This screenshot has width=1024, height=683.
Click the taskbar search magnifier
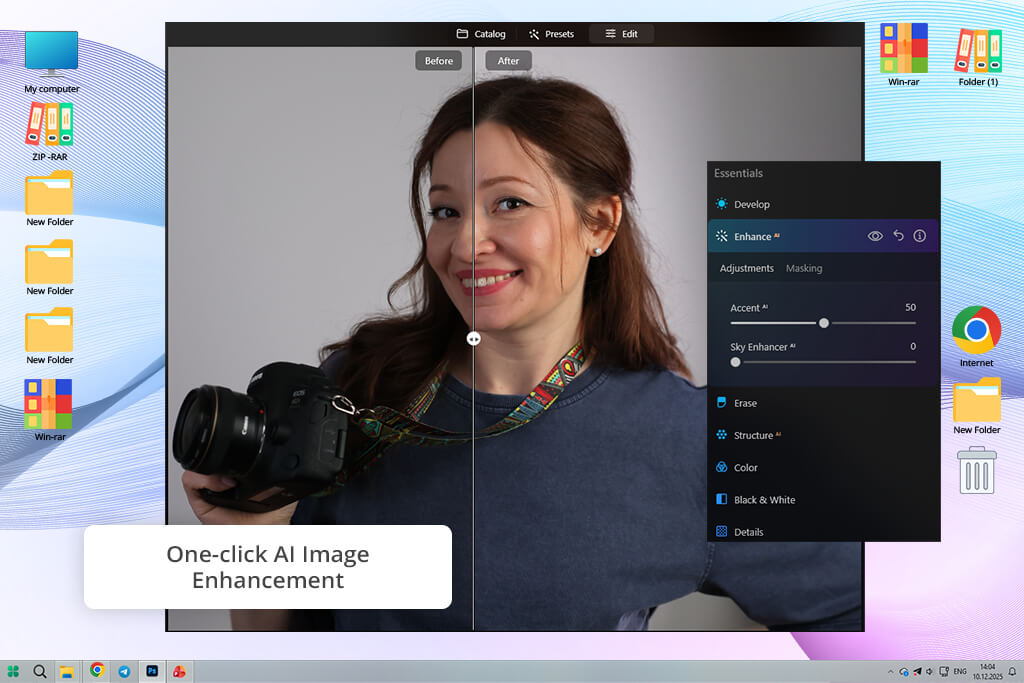coord(40,671)
